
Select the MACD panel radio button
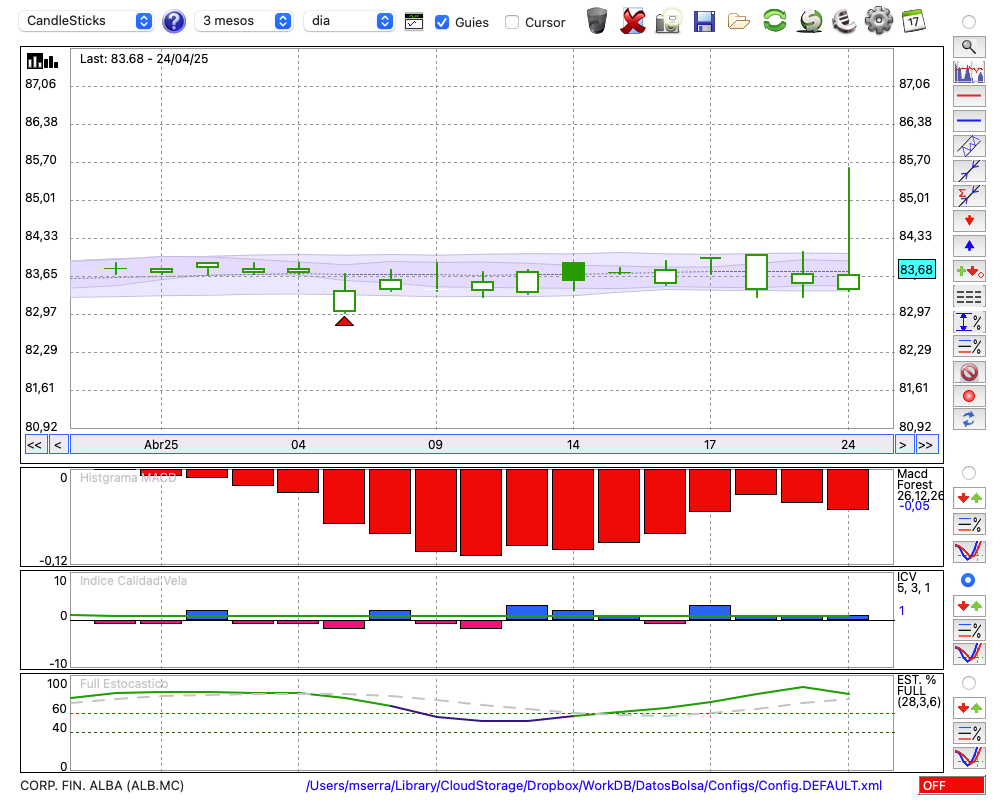pos(969,473)
